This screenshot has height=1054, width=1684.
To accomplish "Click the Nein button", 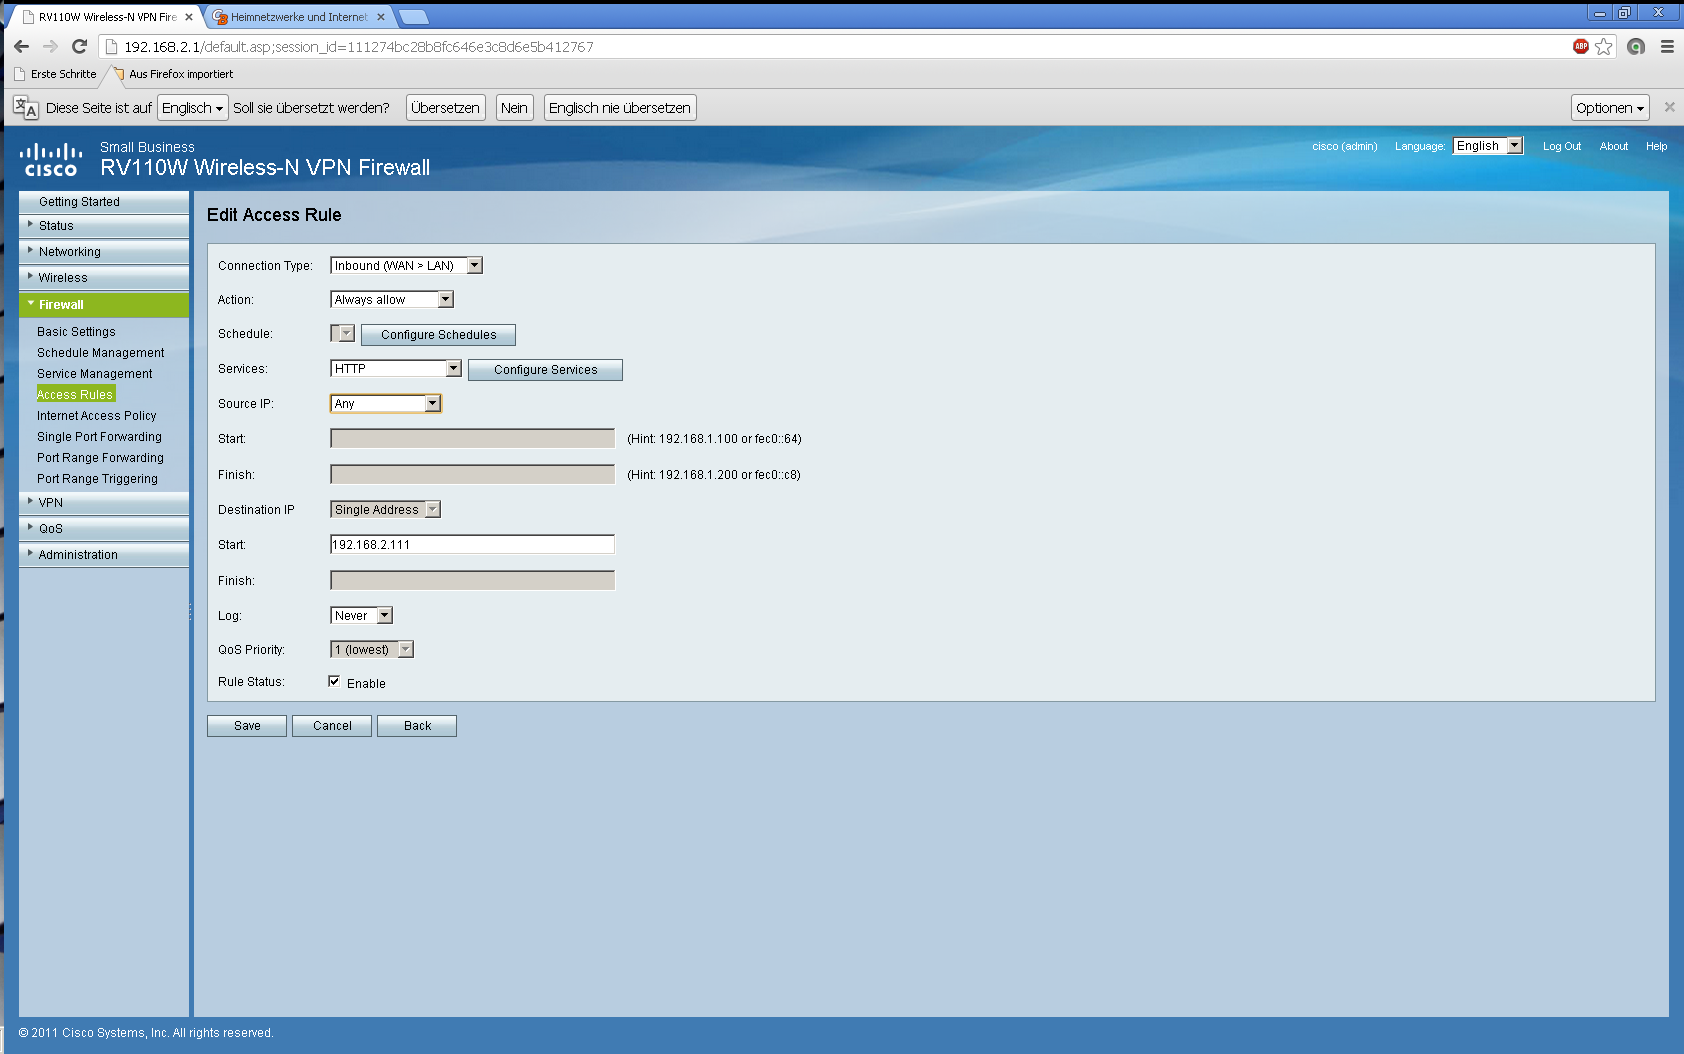I will point(514,108).
